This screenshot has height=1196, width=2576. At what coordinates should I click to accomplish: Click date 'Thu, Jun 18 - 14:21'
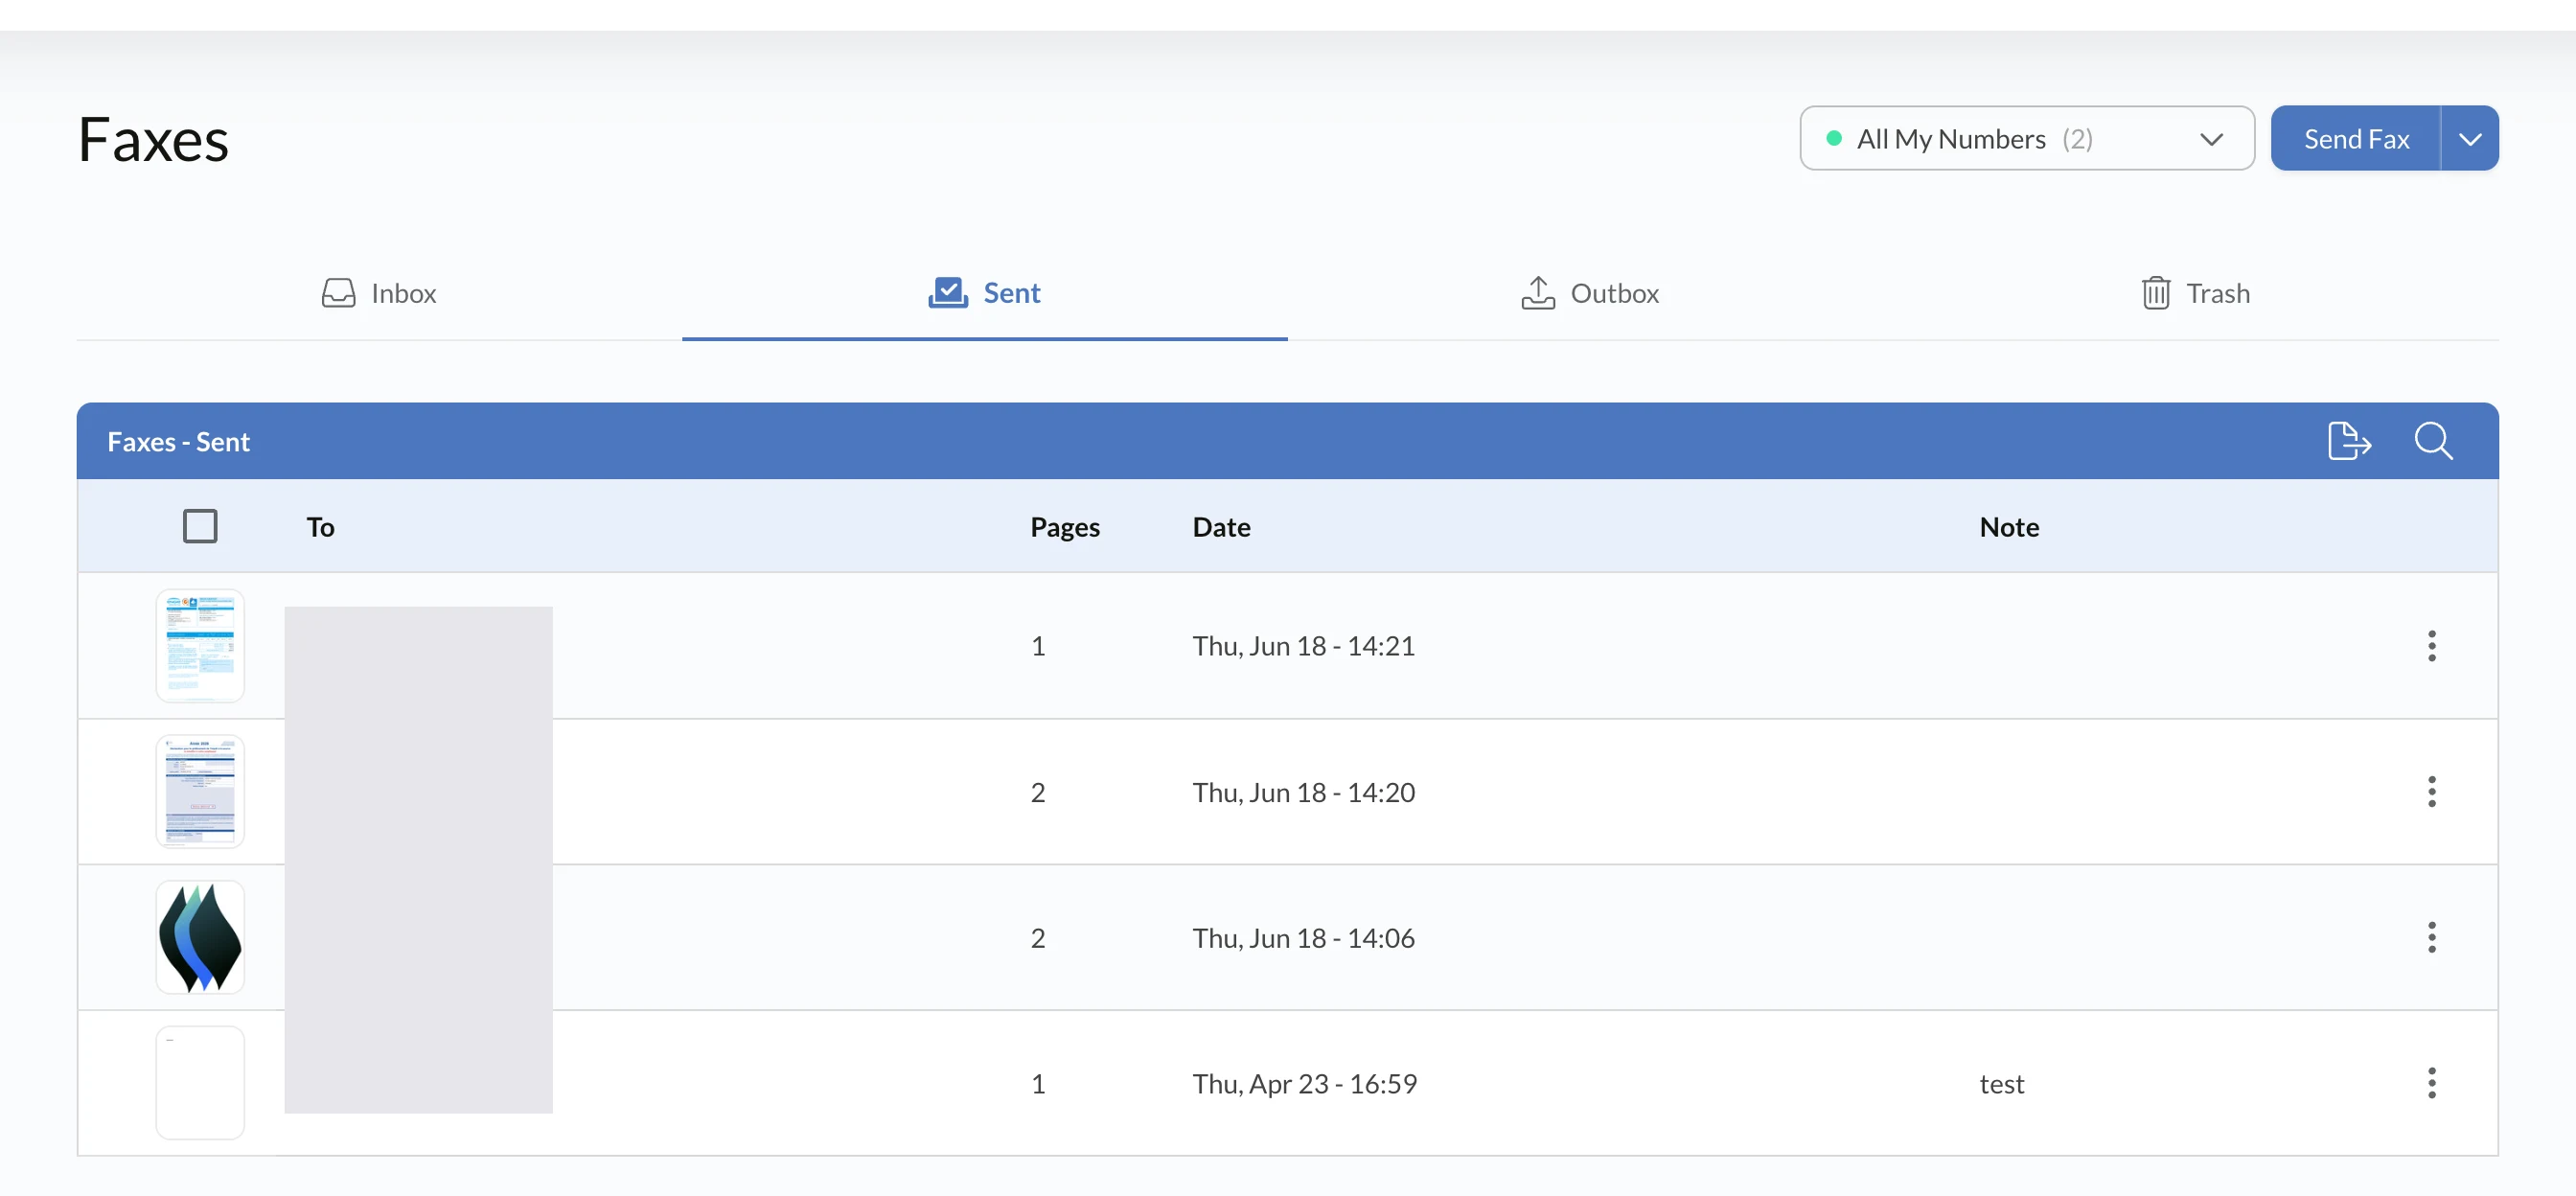click(1303, 646)
